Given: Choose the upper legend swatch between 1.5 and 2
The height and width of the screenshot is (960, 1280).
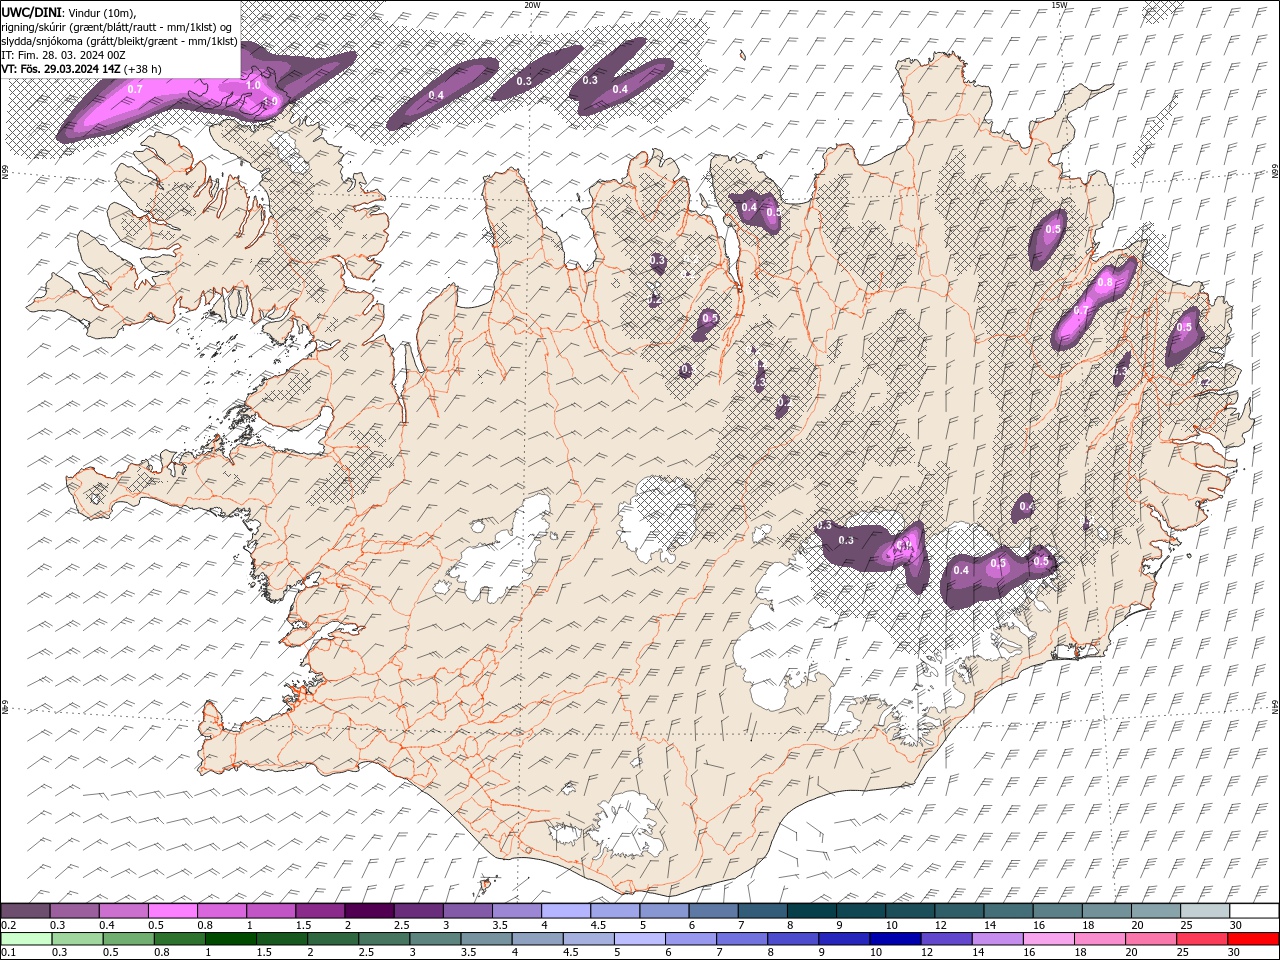Looking at the screenshot, I should (x=320, y=911).
